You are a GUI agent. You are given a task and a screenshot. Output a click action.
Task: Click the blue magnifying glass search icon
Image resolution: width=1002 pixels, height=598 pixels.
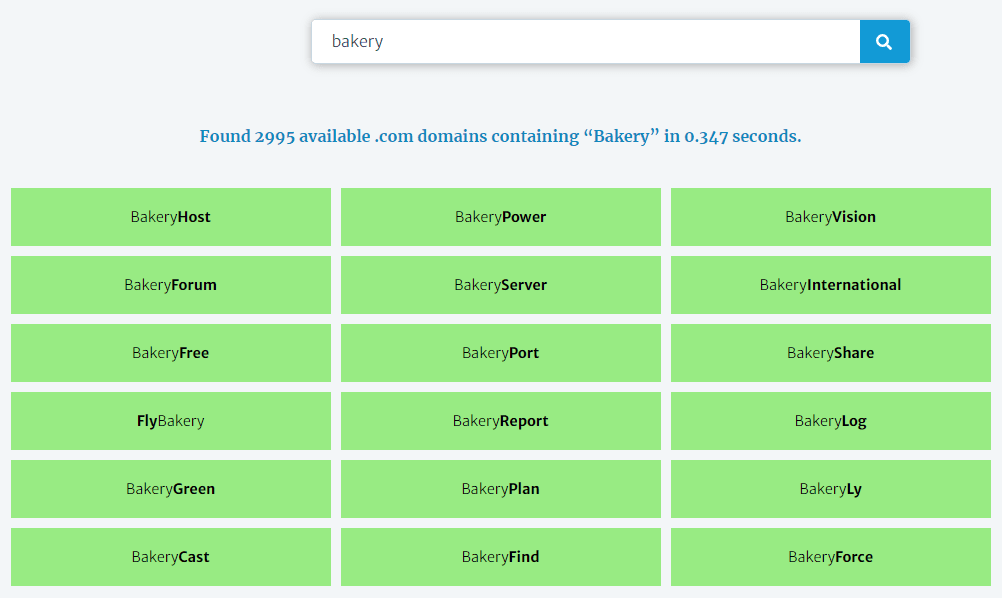coord(884,41)
